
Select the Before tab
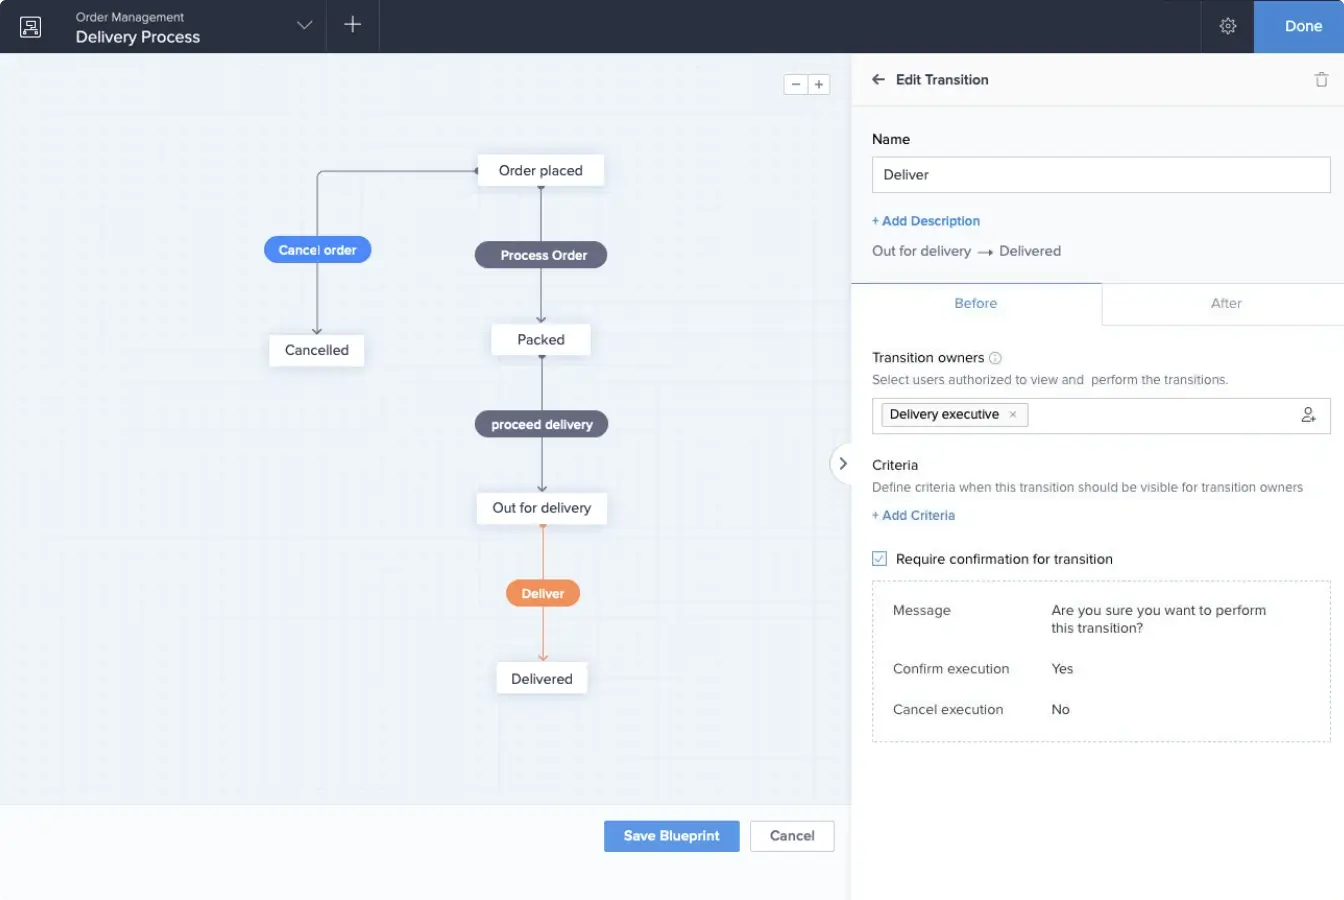click(975, 303)
